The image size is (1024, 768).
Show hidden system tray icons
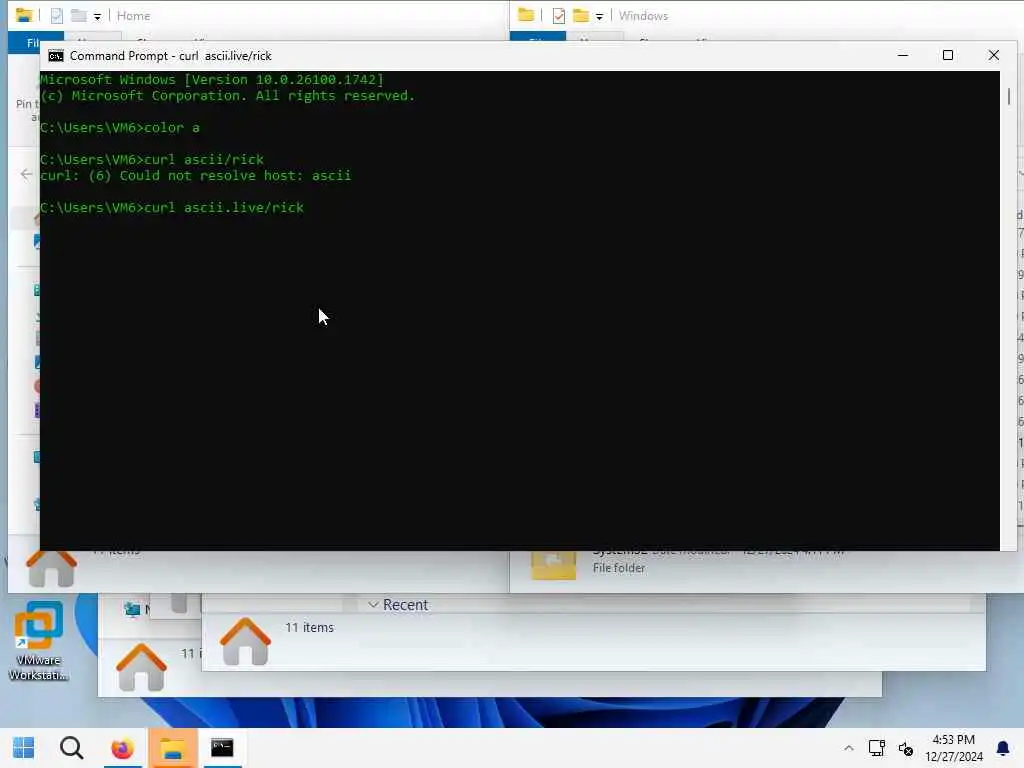click(x=848, y=748)
